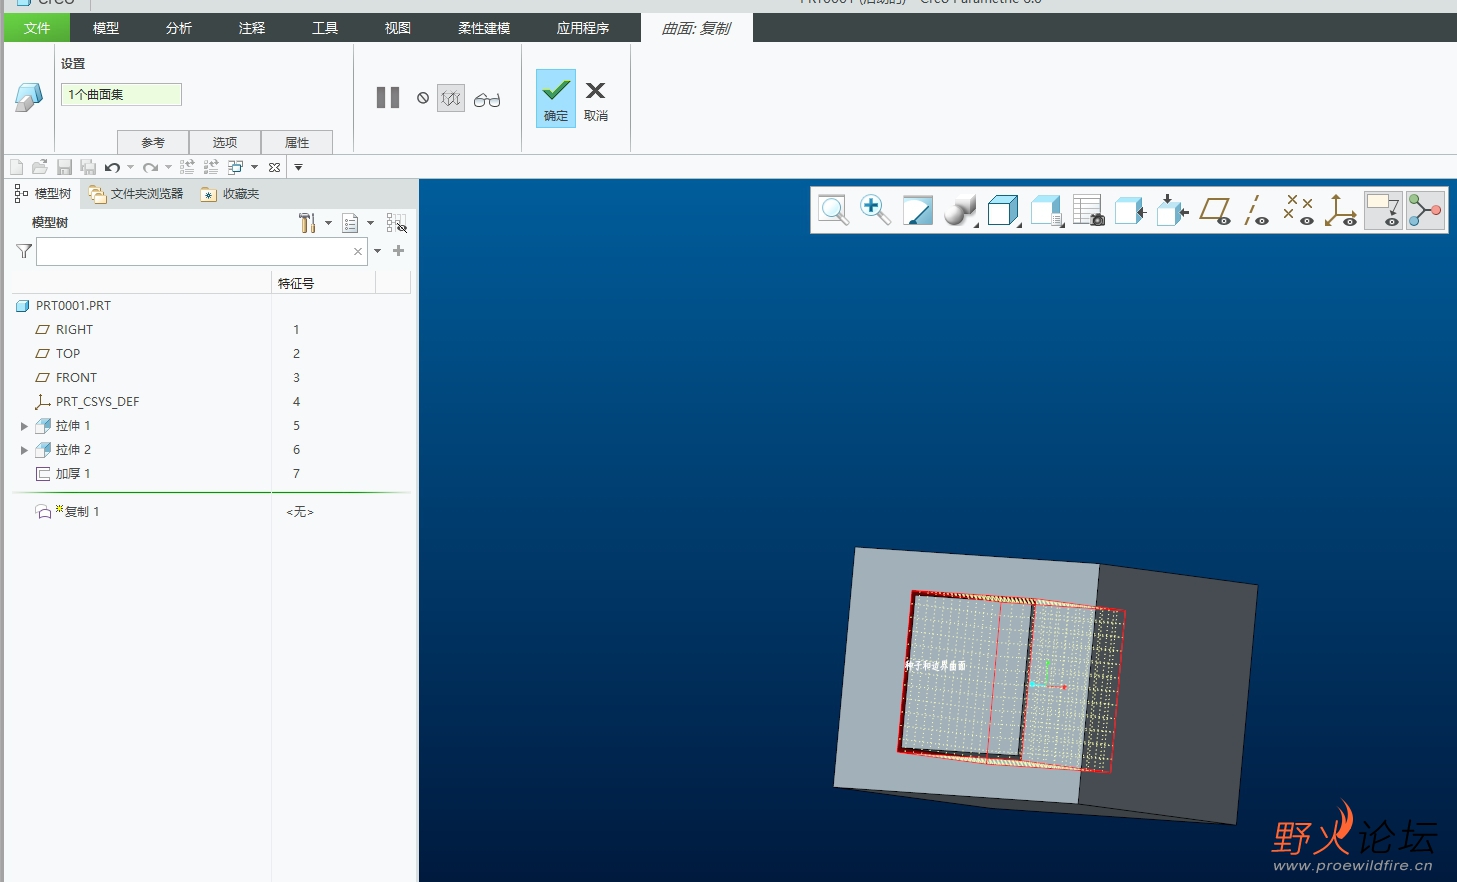Toggle spin center display
The width and height of the screenshot is (1457, 882).
click(1425, 210)
